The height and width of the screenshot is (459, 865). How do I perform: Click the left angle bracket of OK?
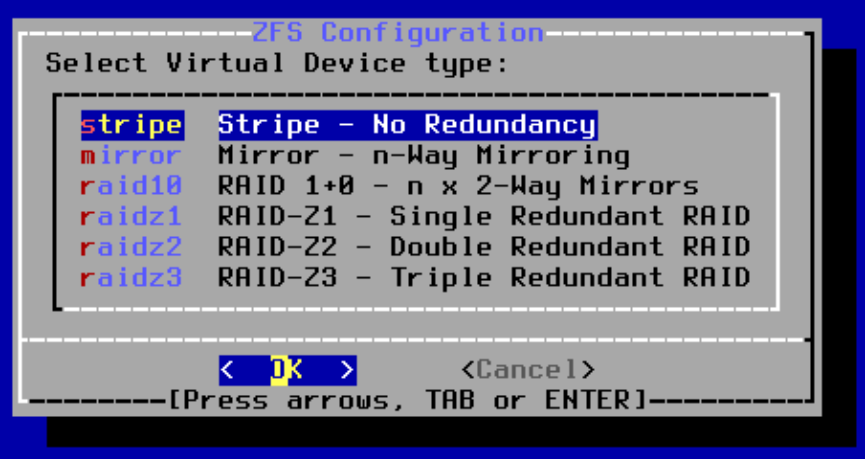click(x=228, y=370)
